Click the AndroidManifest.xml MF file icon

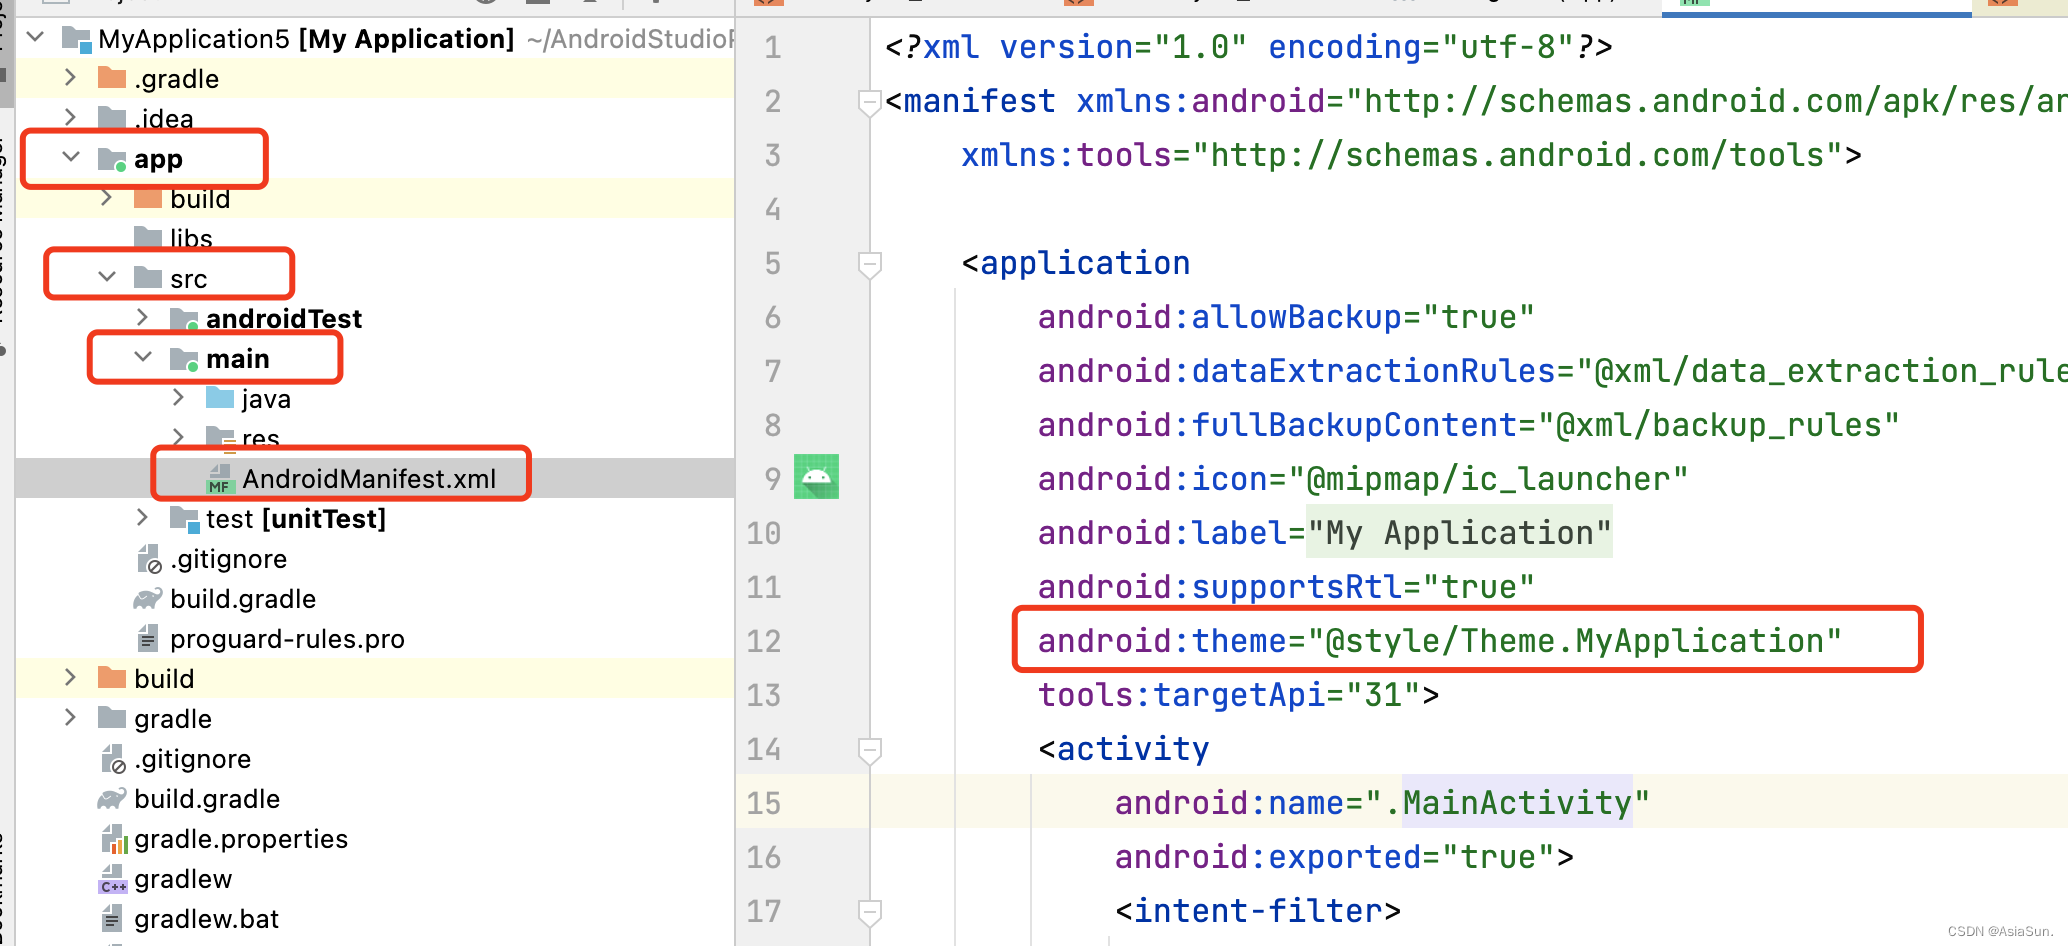point(220,479)
